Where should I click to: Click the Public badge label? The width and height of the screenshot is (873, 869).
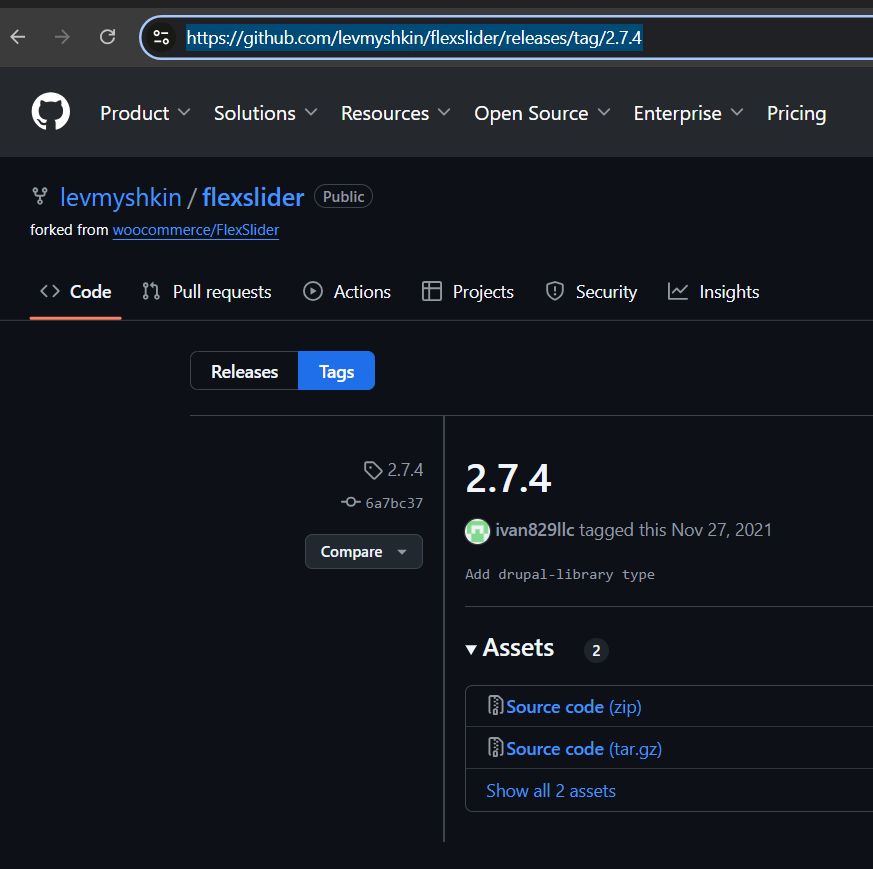[x=344, y=196]
